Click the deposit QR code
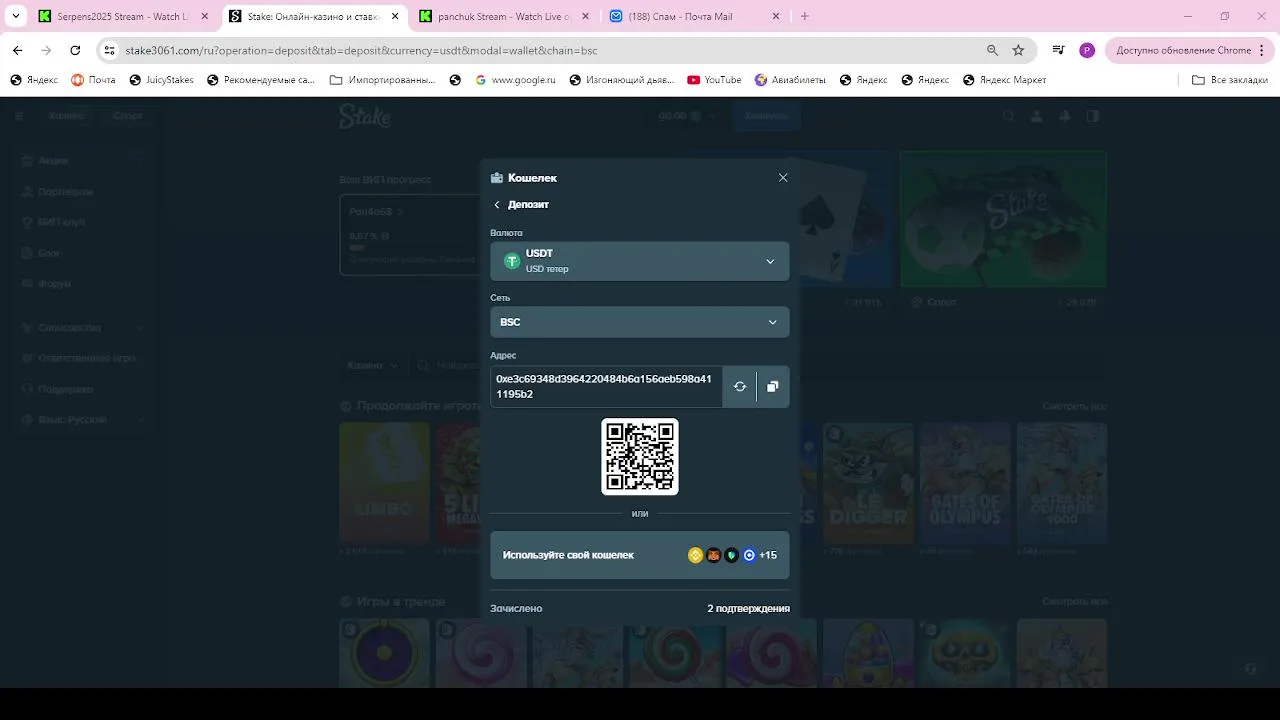This screenshot has width=1280, height=720. 640,456
